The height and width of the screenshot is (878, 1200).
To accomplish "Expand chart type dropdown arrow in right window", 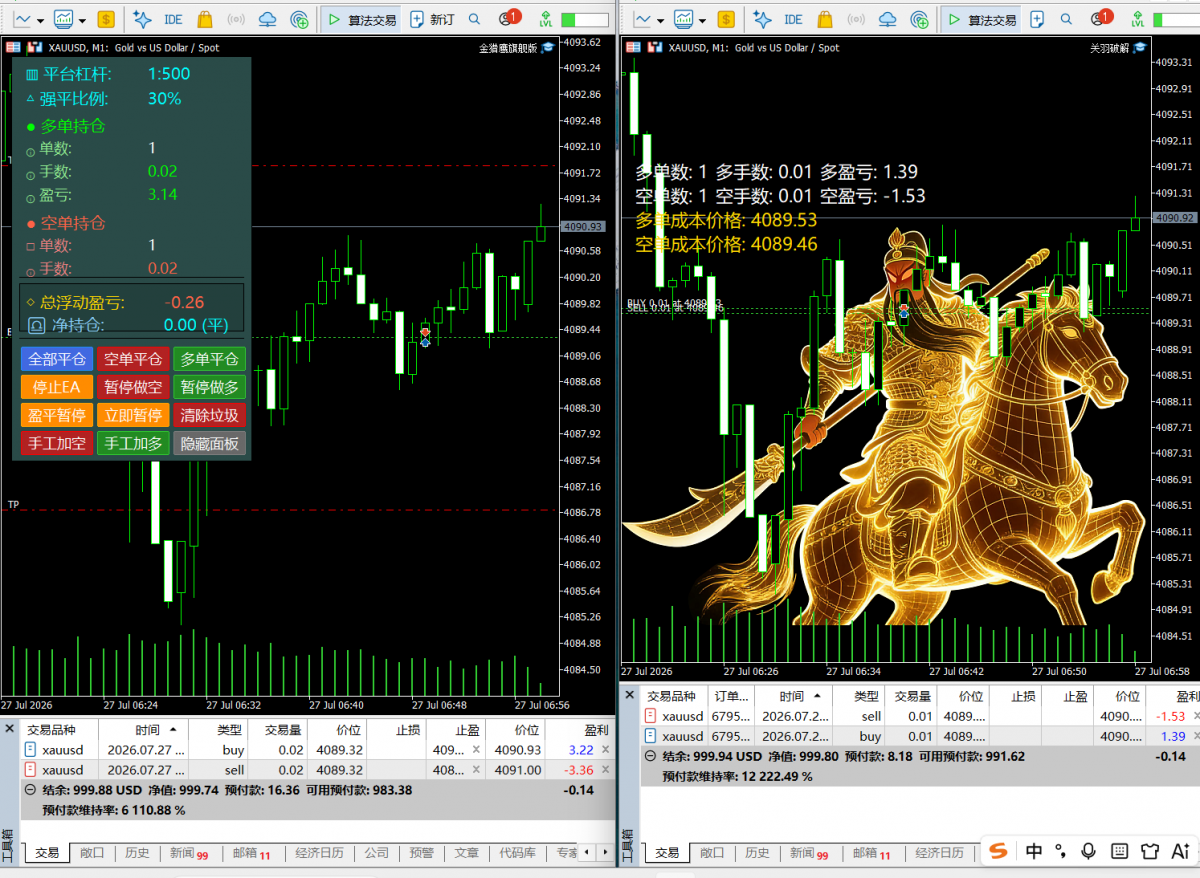I will click(660, 20).
